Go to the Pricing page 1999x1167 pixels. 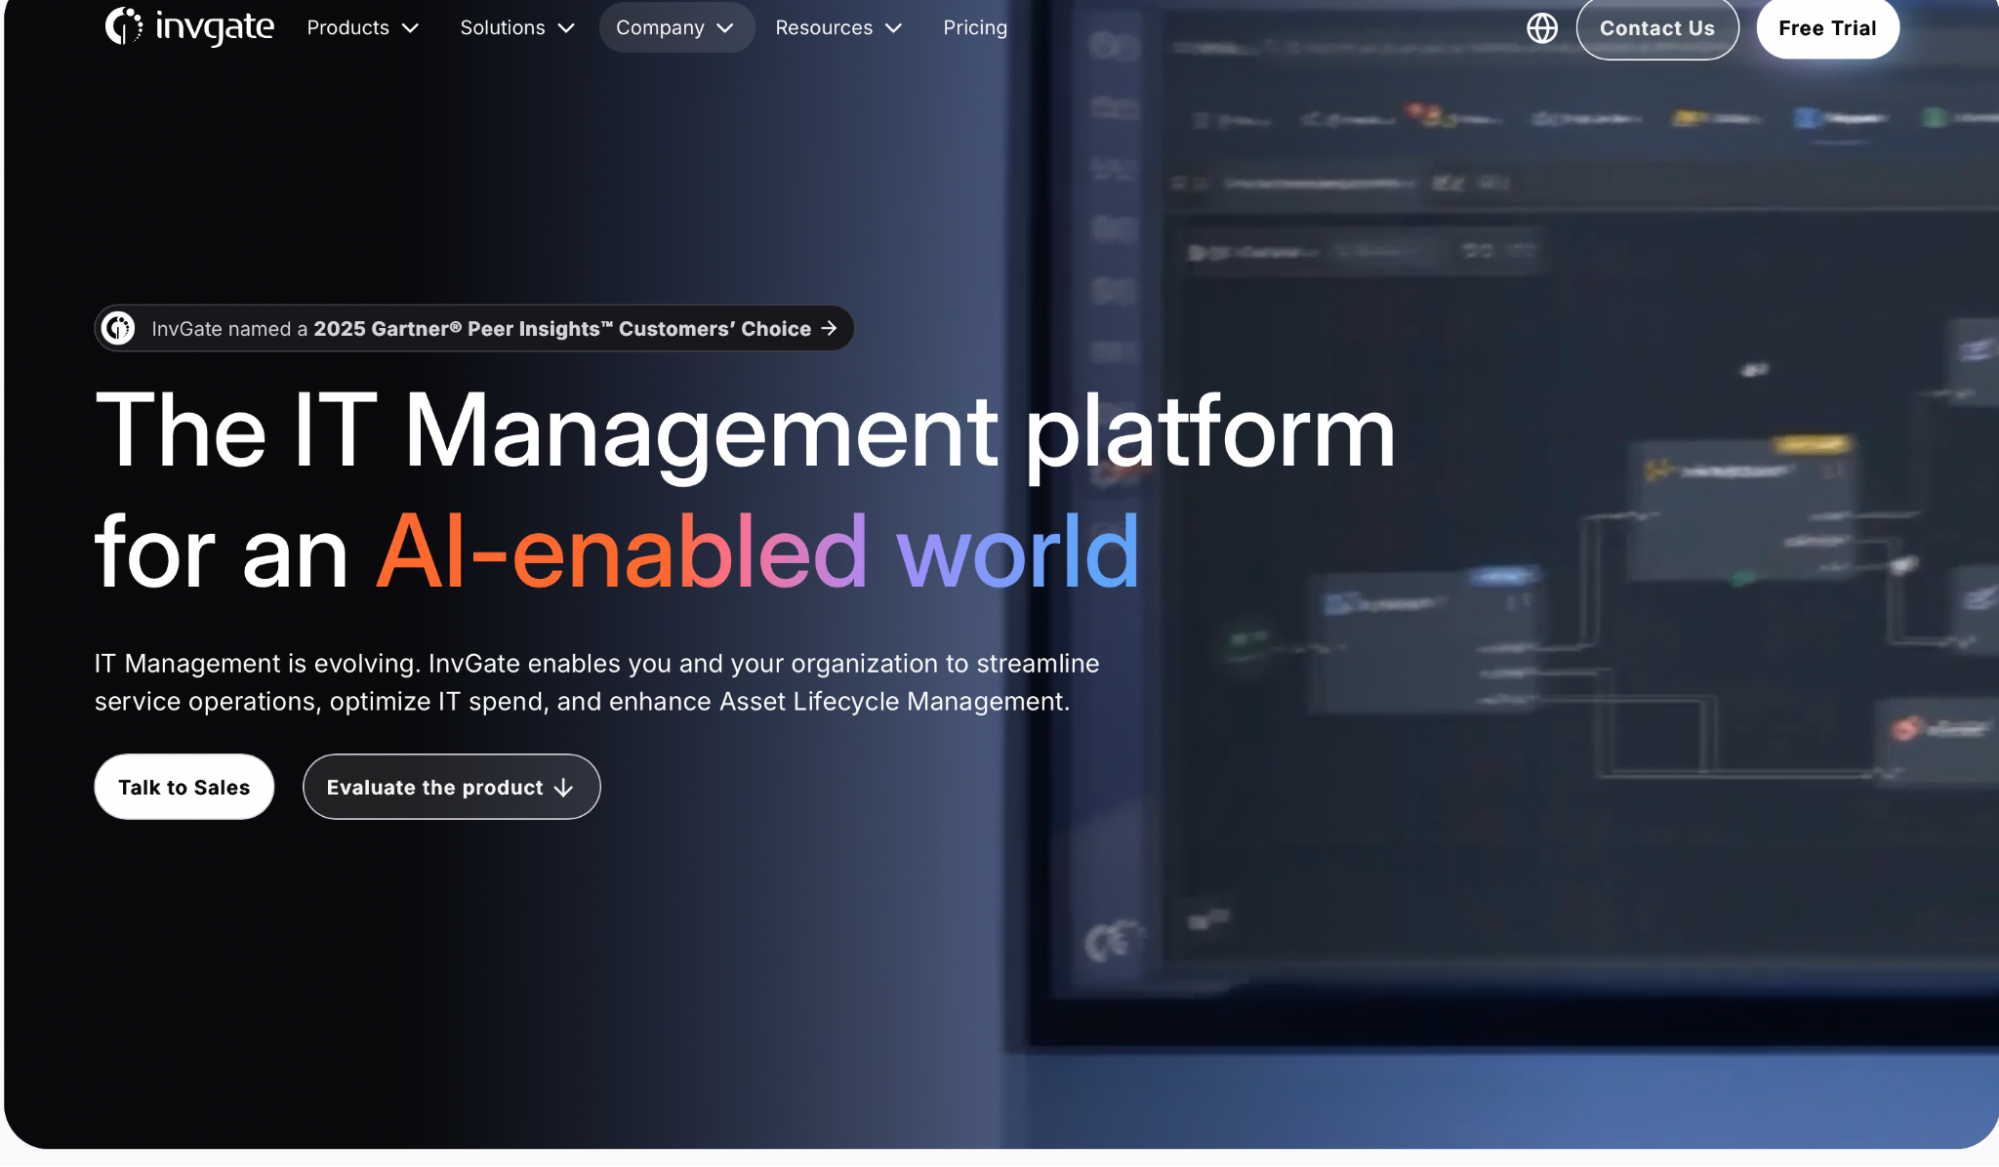coord(975,28)
